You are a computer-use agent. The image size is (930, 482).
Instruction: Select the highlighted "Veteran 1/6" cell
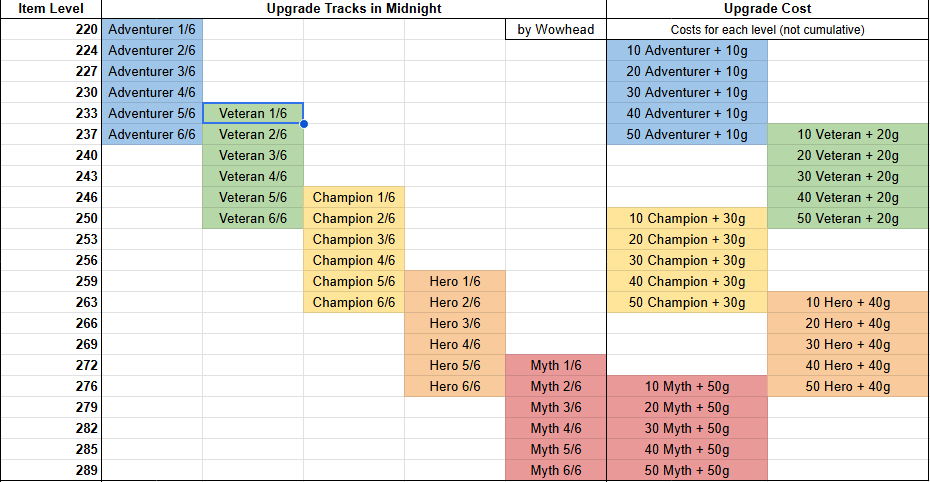coord(252,113)
